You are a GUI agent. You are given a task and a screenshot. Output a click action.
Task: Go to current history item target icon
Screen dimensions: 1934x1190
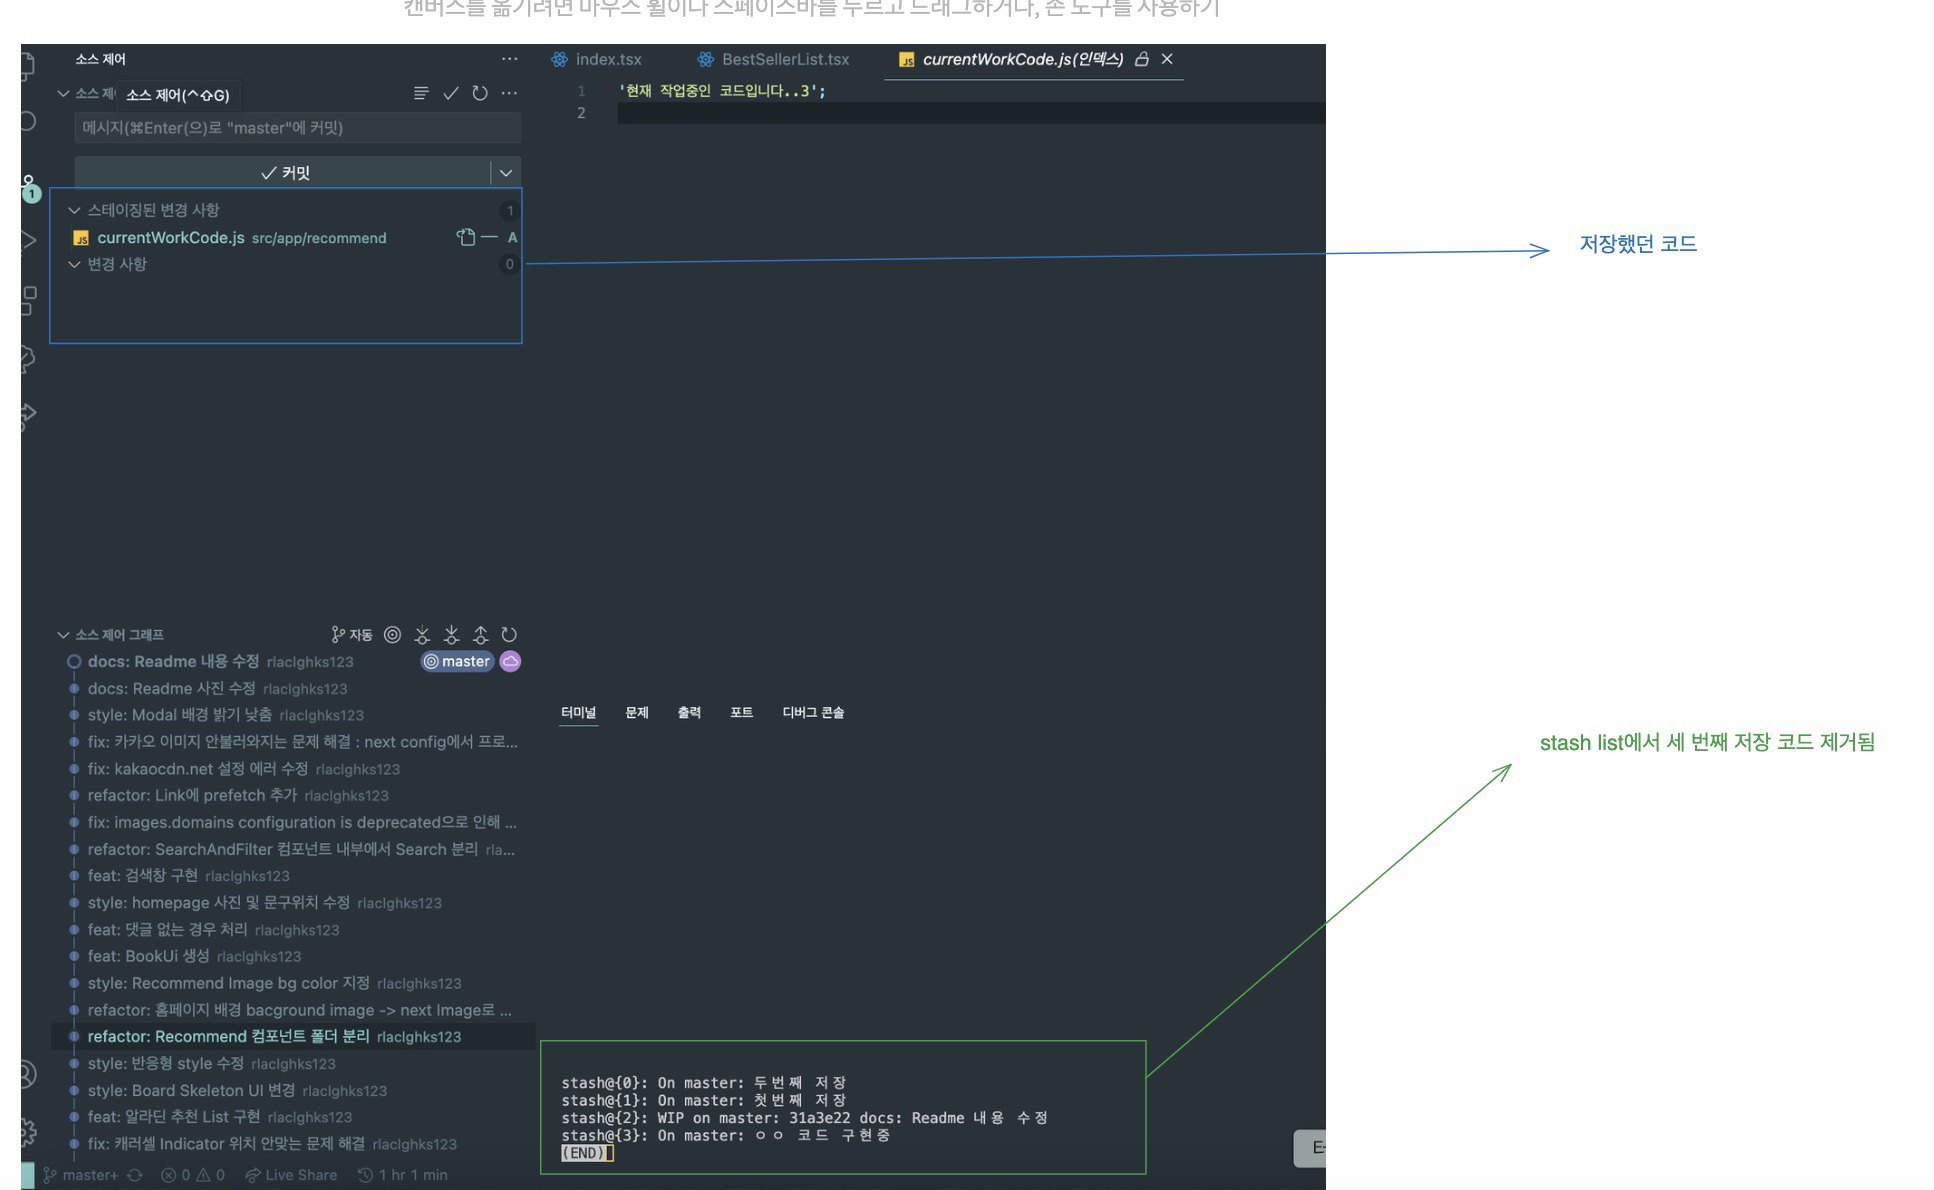[393, 635]
